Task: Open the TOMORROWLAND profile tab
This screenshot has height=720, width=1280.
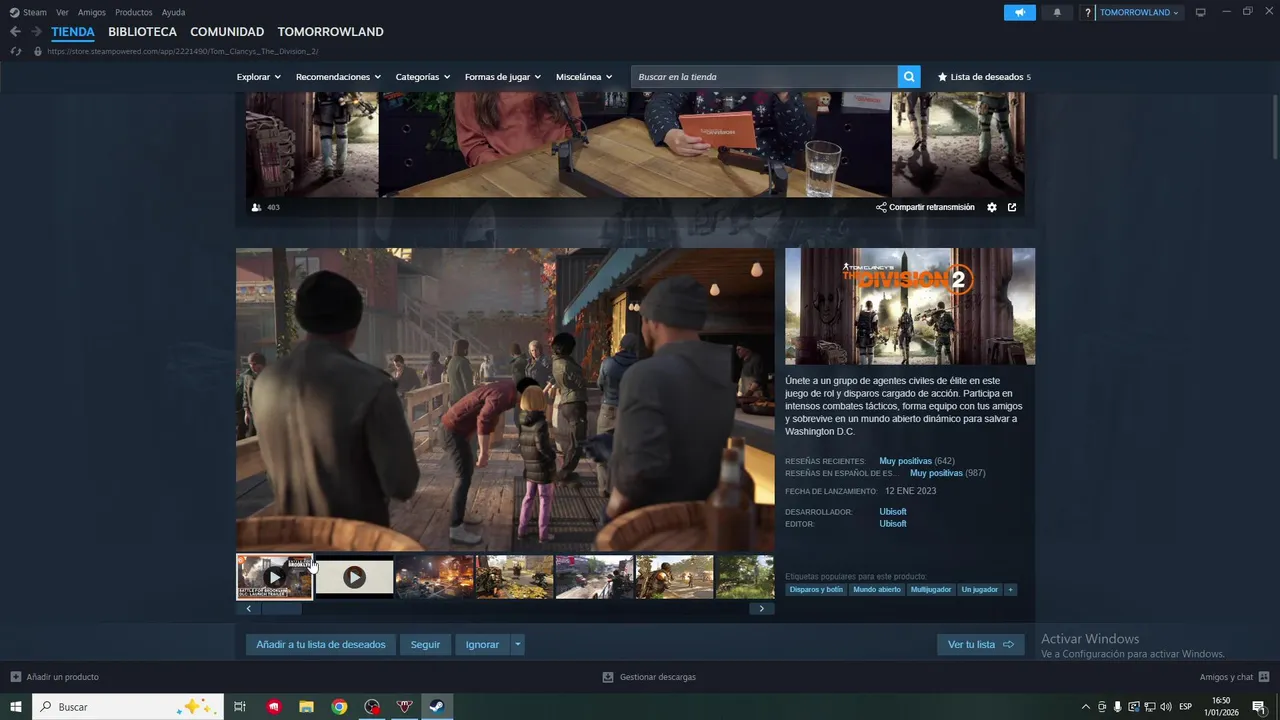Action: pyautogui.click(x=330, y=32)
